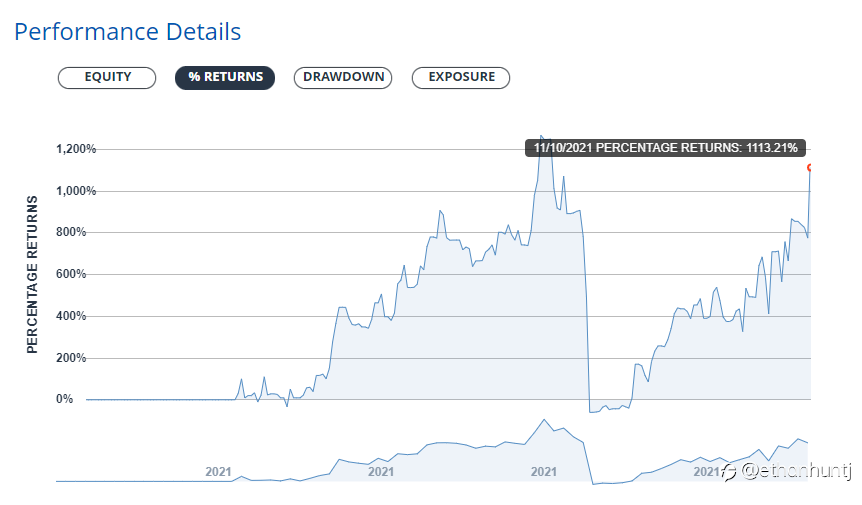Show the EXPOSURE chart view
This screenshot has width=862, height=505.
click(461, 77)
